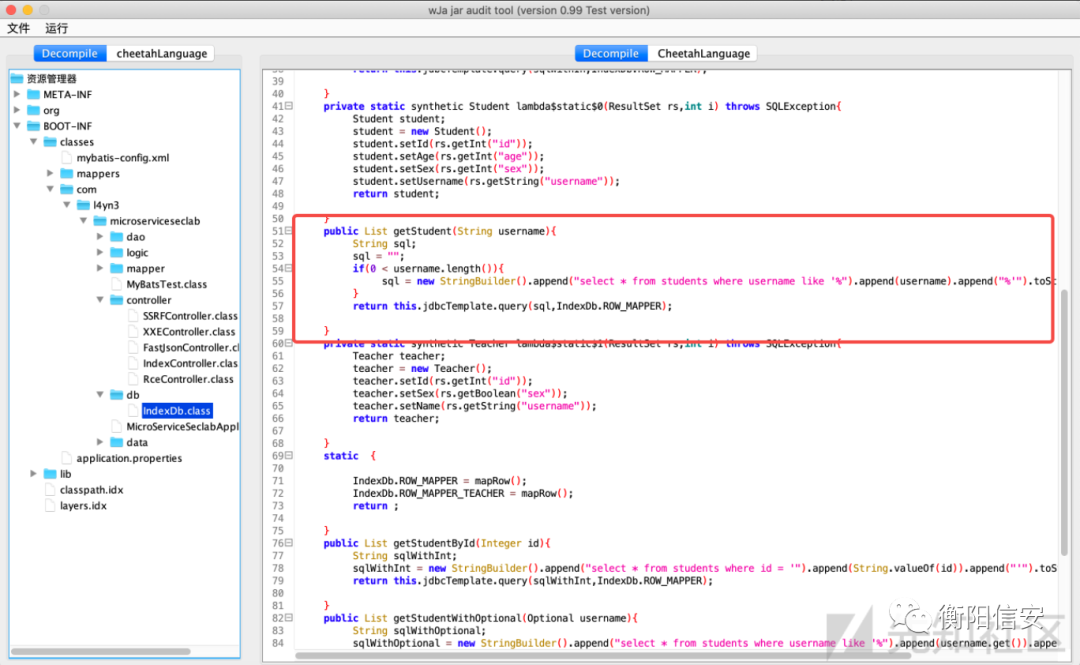Collapse the classes folder arrow

[34, 142]
